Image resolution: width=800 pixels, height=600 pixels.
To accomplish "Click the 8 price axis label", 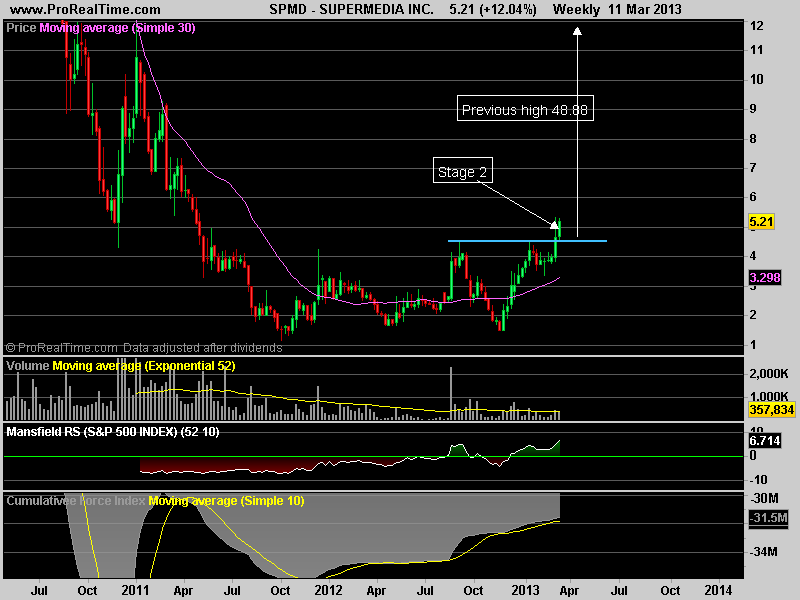I will click(753, 138).
